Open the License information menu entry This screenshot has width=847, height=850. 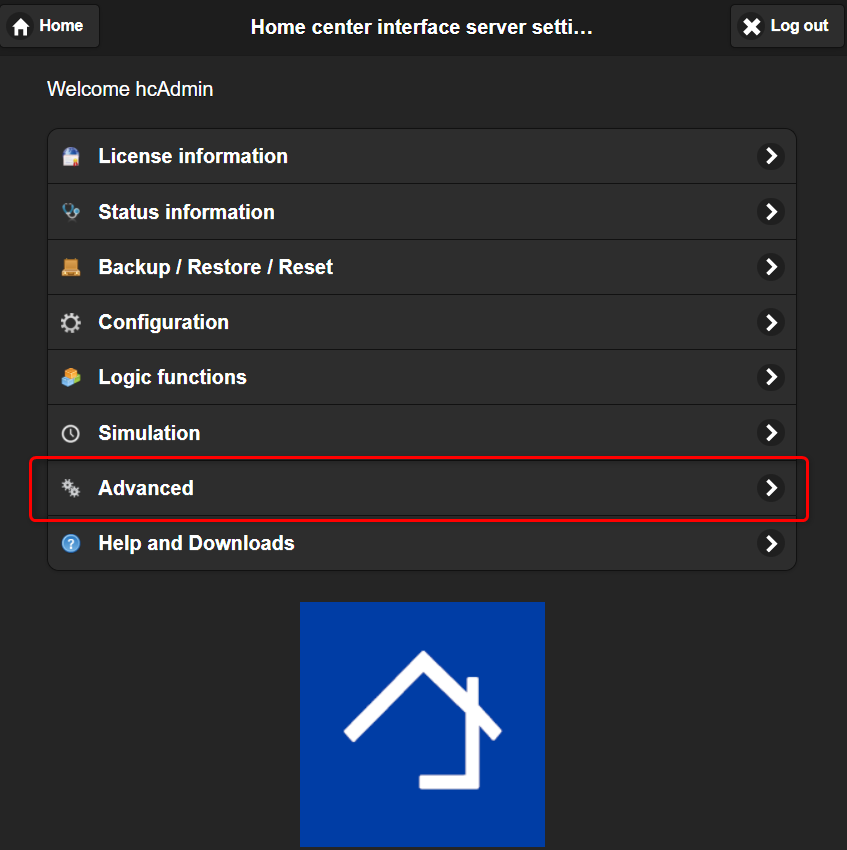(422, 156)
